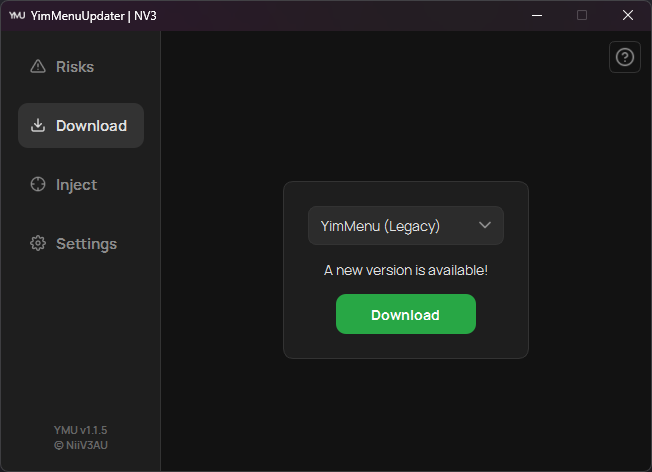Click the YMU v1.1.5 version text
Image resolution: width=652 pixels, height=472 pixels.
pyautogui.click(x=81, y=430)
